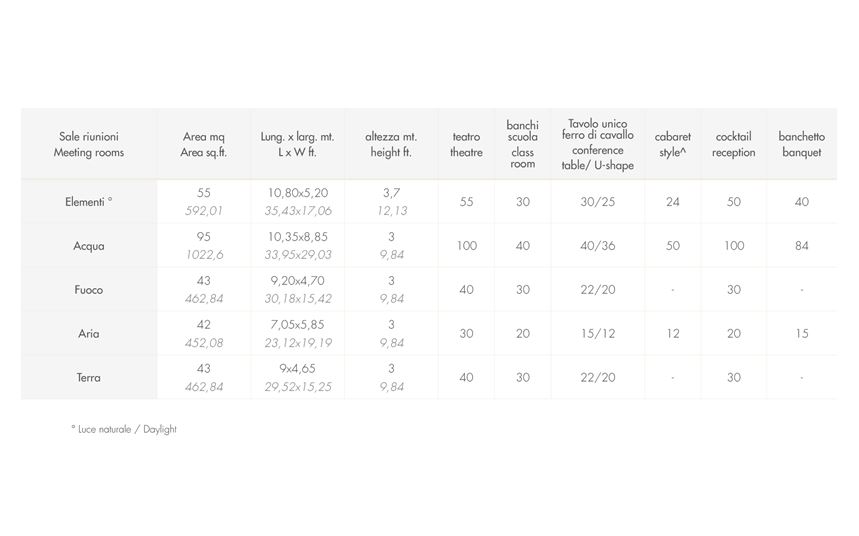859x536 pixels.
Task: Select the 10,80x5,20 dimensions cell
Action: (x=298, y=193)
